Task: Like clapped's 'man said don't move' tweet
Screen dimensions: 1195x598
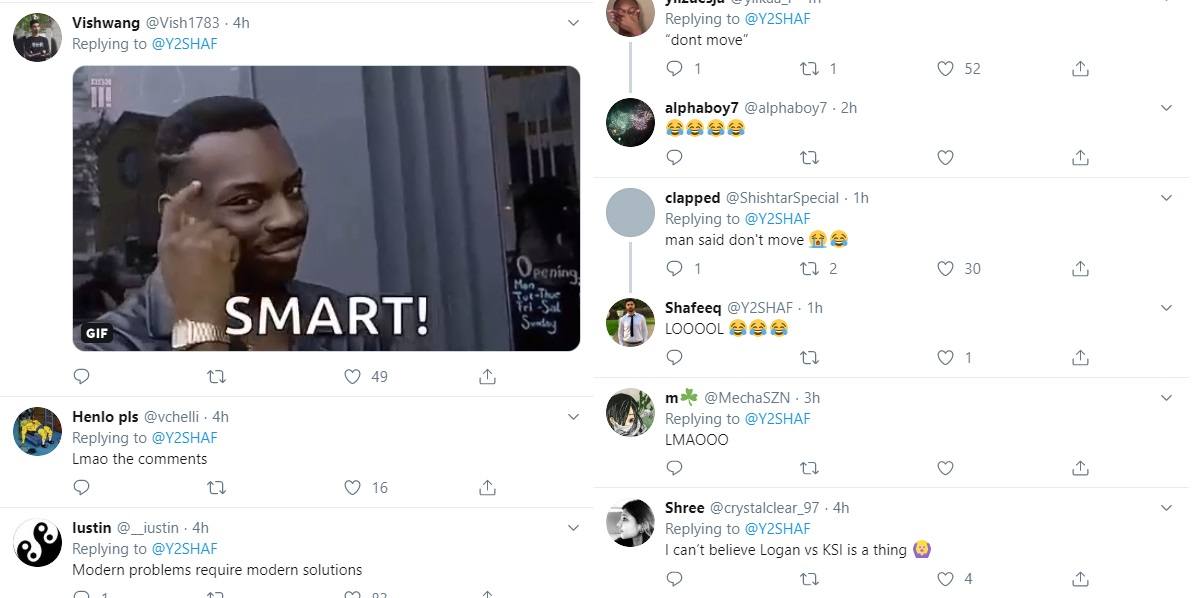Action: click(x=945, y=268)
